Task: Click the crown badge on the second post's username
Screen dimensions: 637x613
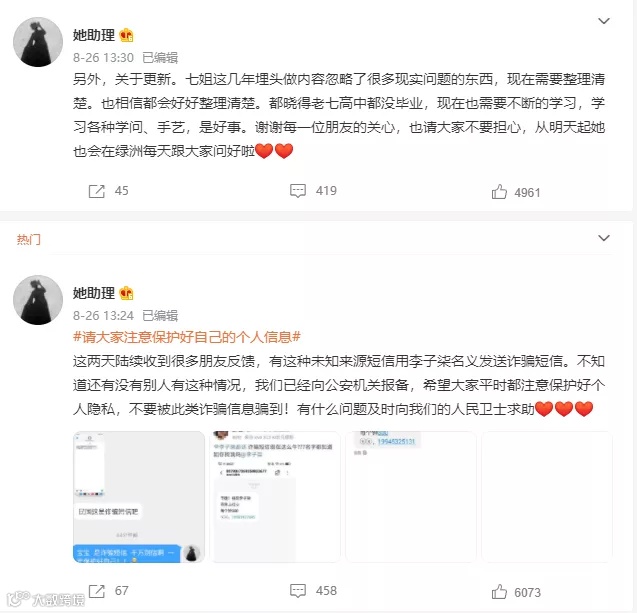Action: point(126,293)
